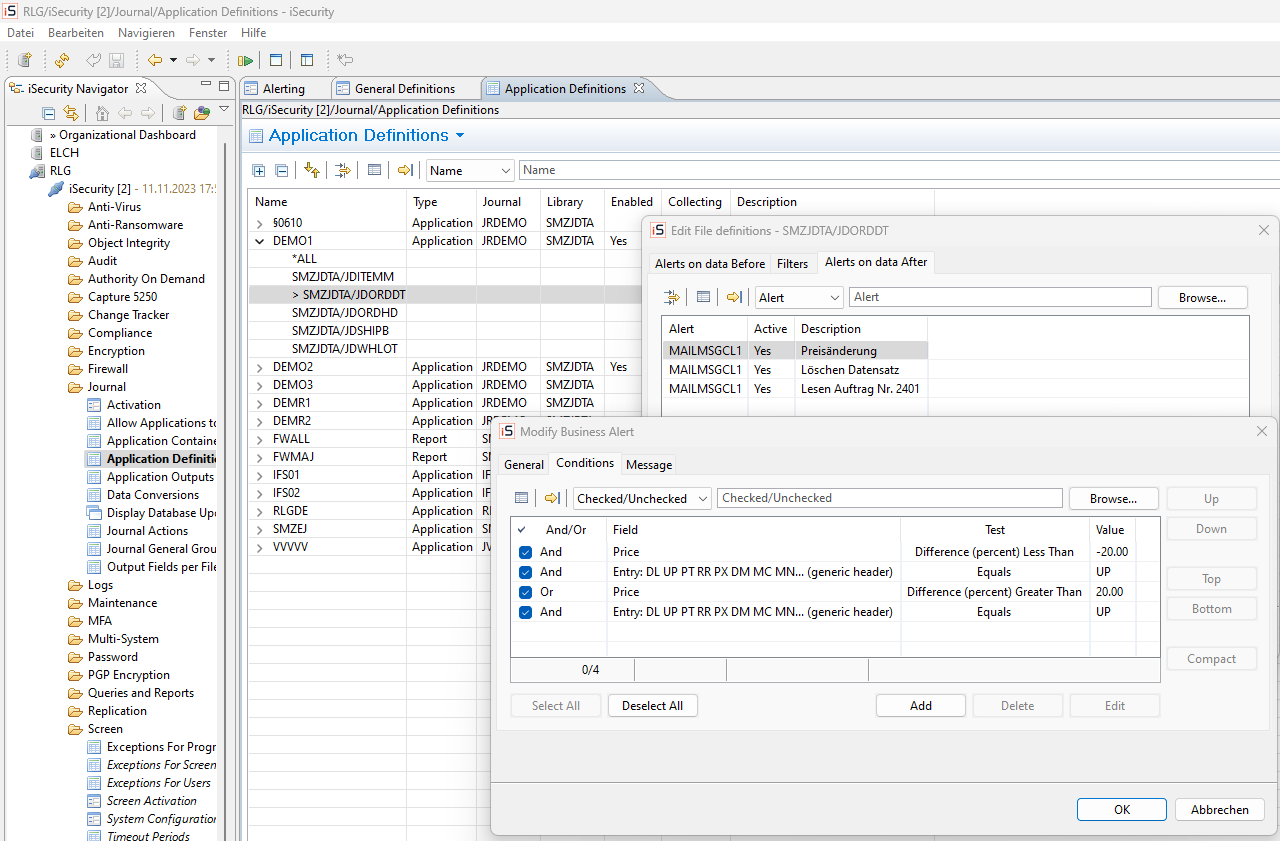Screen dimensions: 1280x841
Task: Open the Hilfe menu
Action: 254,33
